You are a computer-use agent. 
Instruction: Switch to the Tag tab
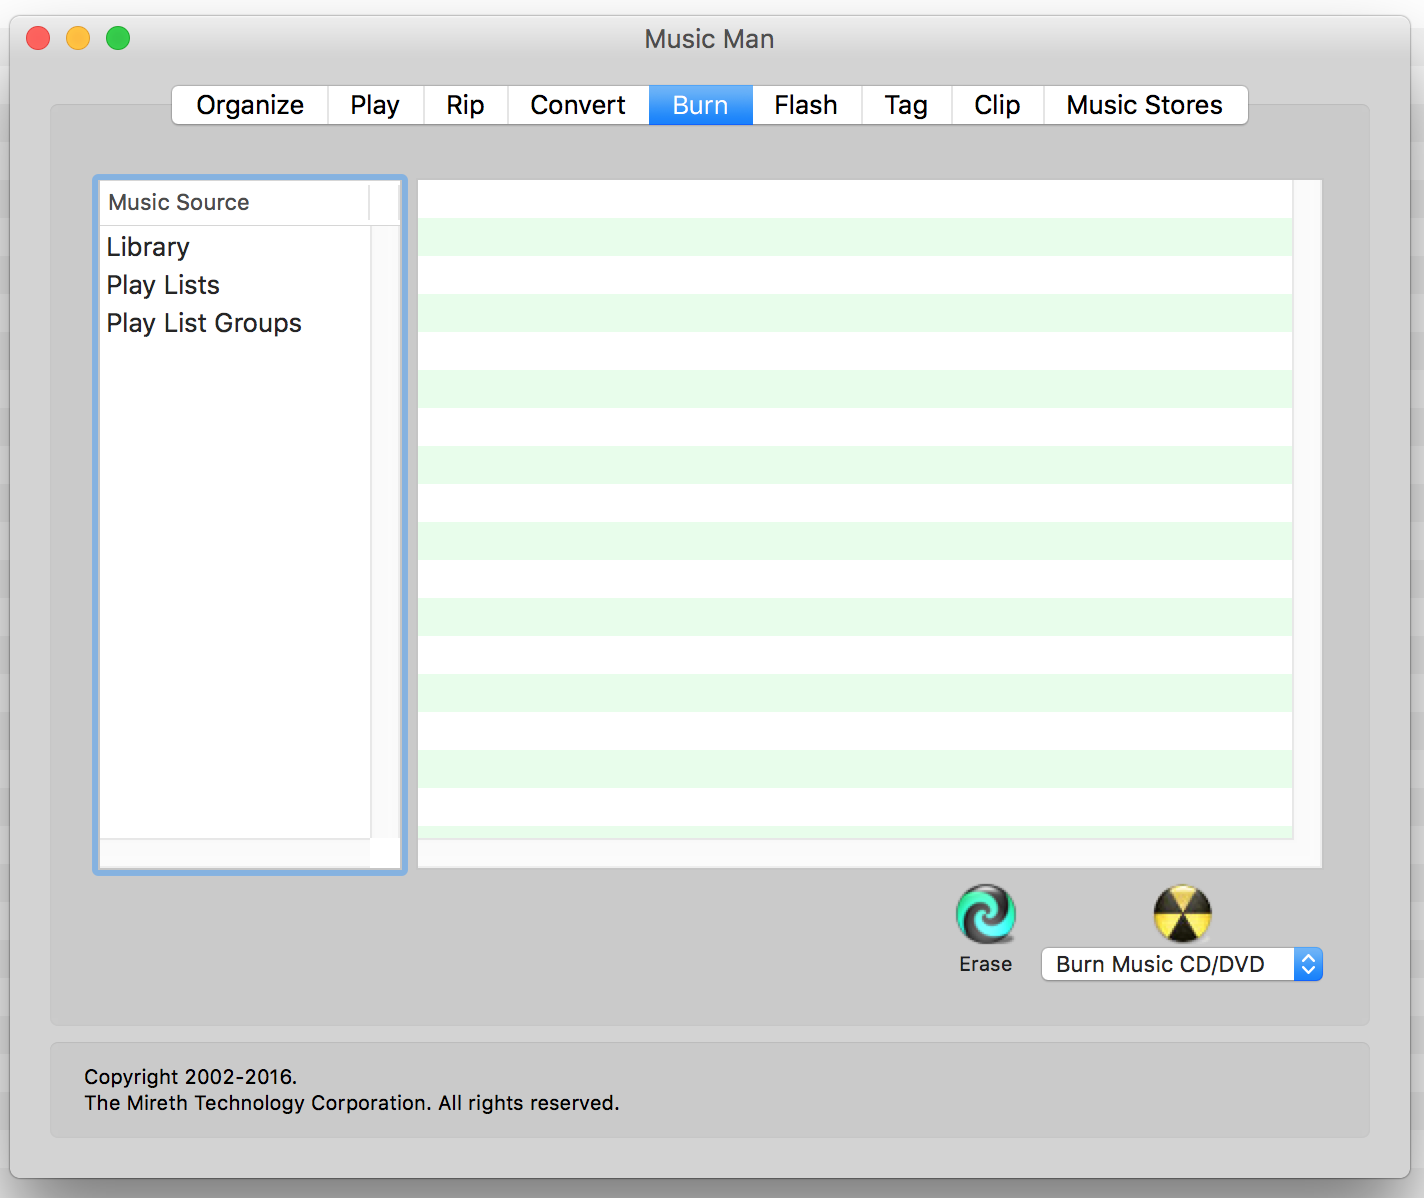(x=906, y=105)
